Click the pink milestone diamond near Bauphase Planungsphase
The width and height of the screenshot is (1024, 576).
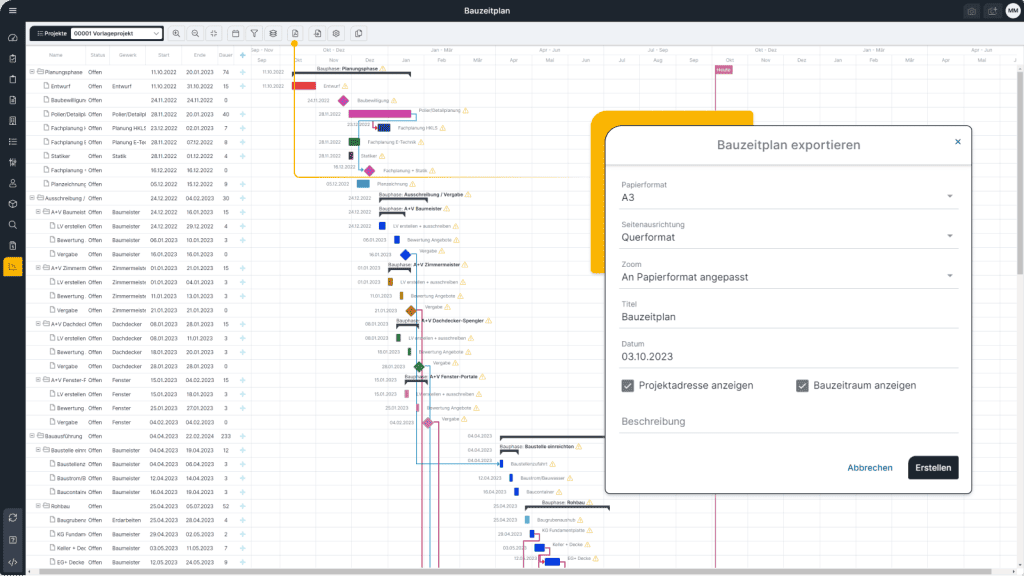click(345, 99)
